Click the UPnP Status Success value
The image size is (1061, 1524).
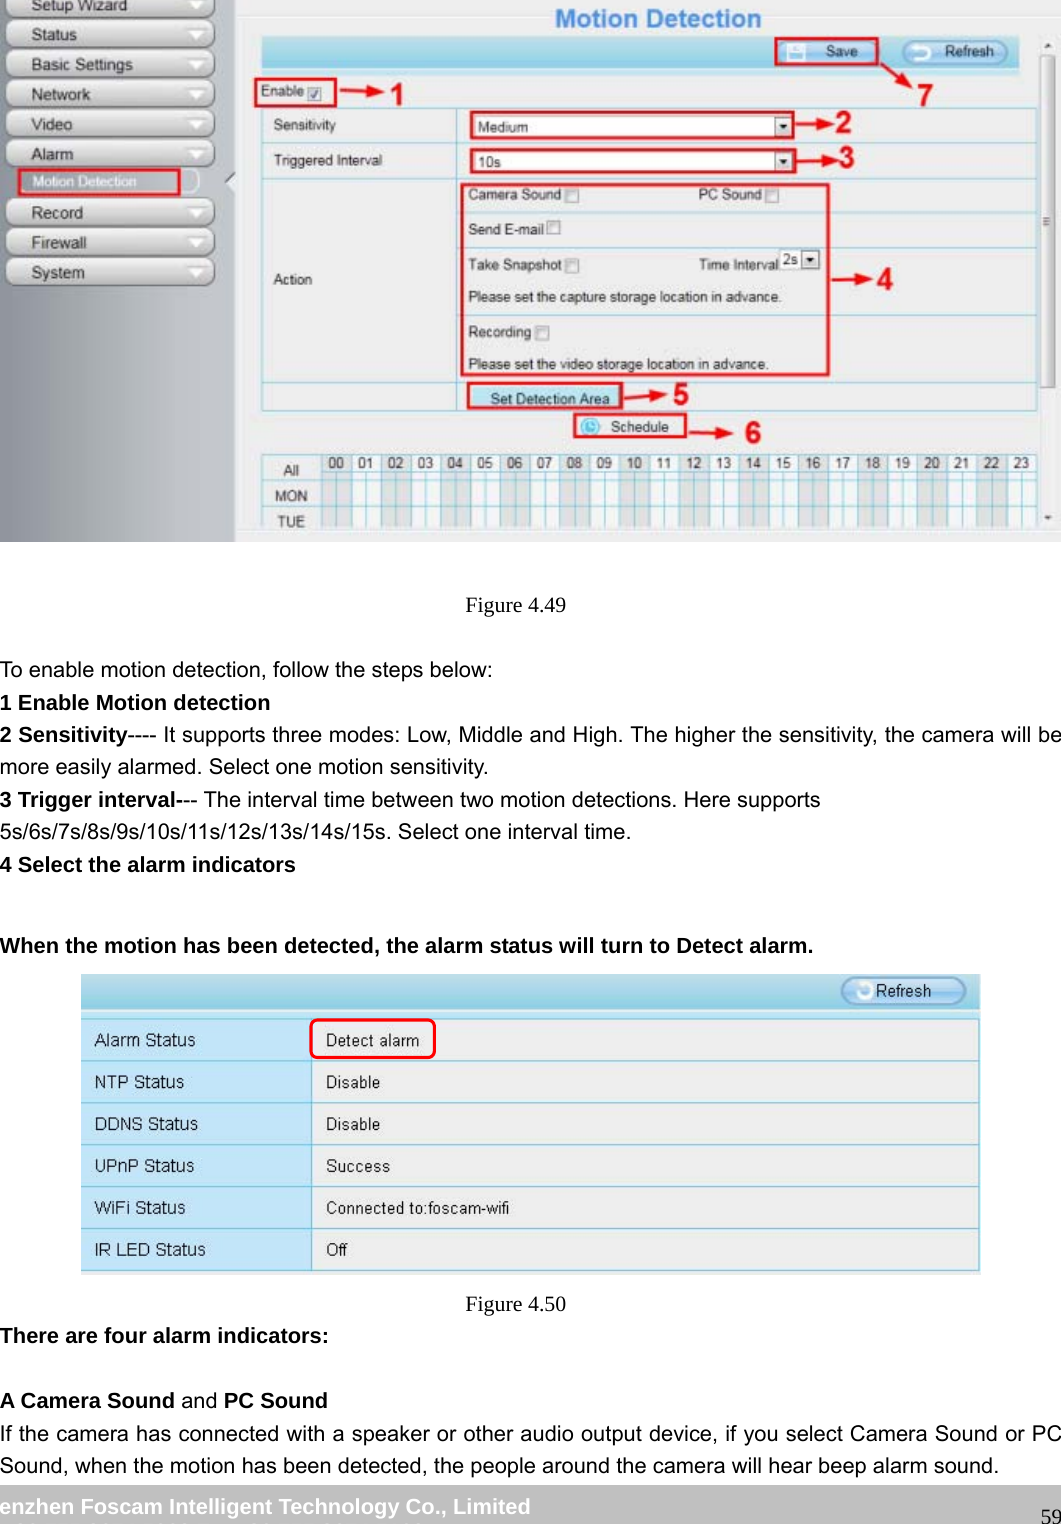click(x=358, y=1166)
